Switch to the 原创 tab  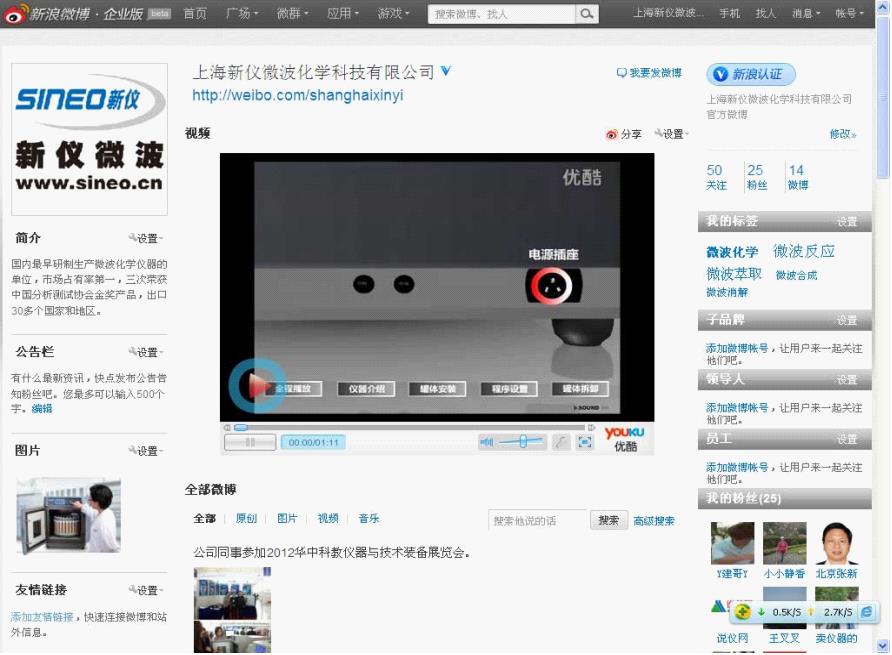(246, 519)
